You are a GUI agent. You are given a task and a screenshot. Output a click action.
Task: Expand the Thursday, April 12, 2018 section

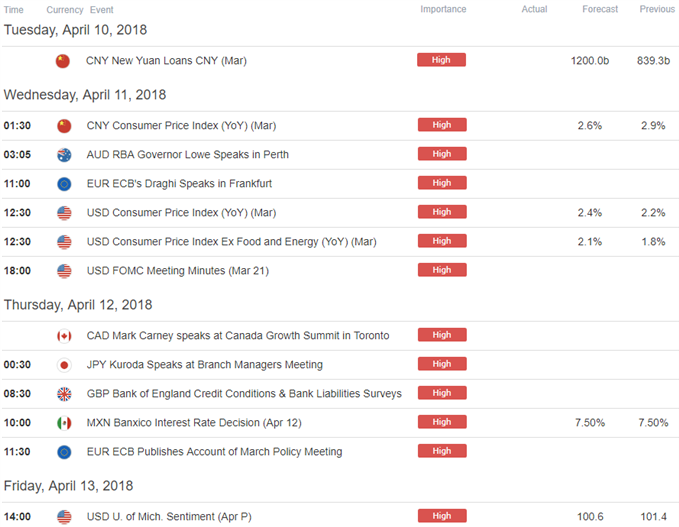[78, 305]
